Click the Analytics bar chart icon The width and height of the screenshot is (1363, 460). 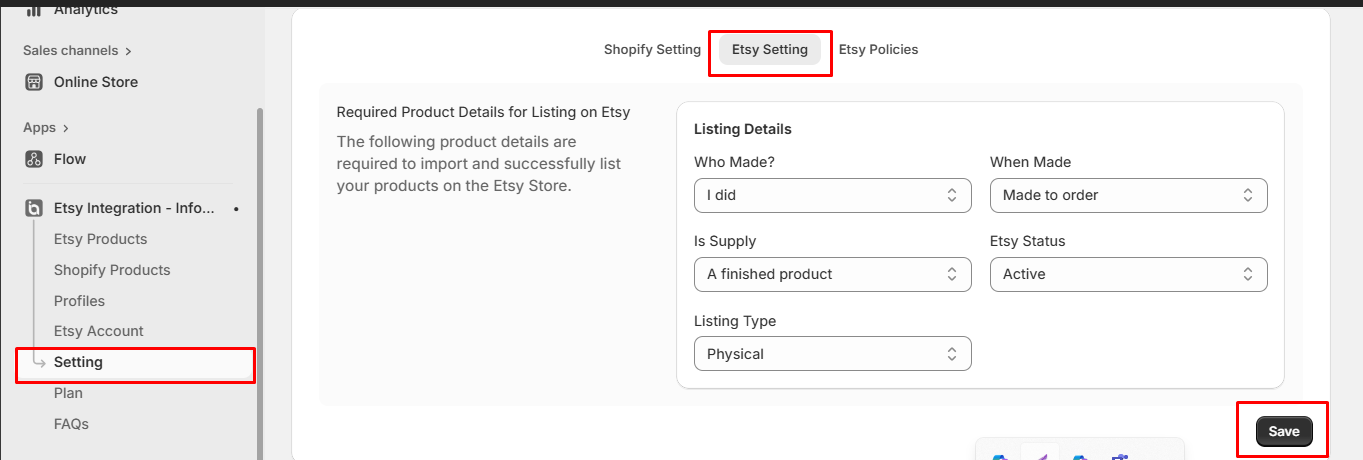(x=34, y=10)
